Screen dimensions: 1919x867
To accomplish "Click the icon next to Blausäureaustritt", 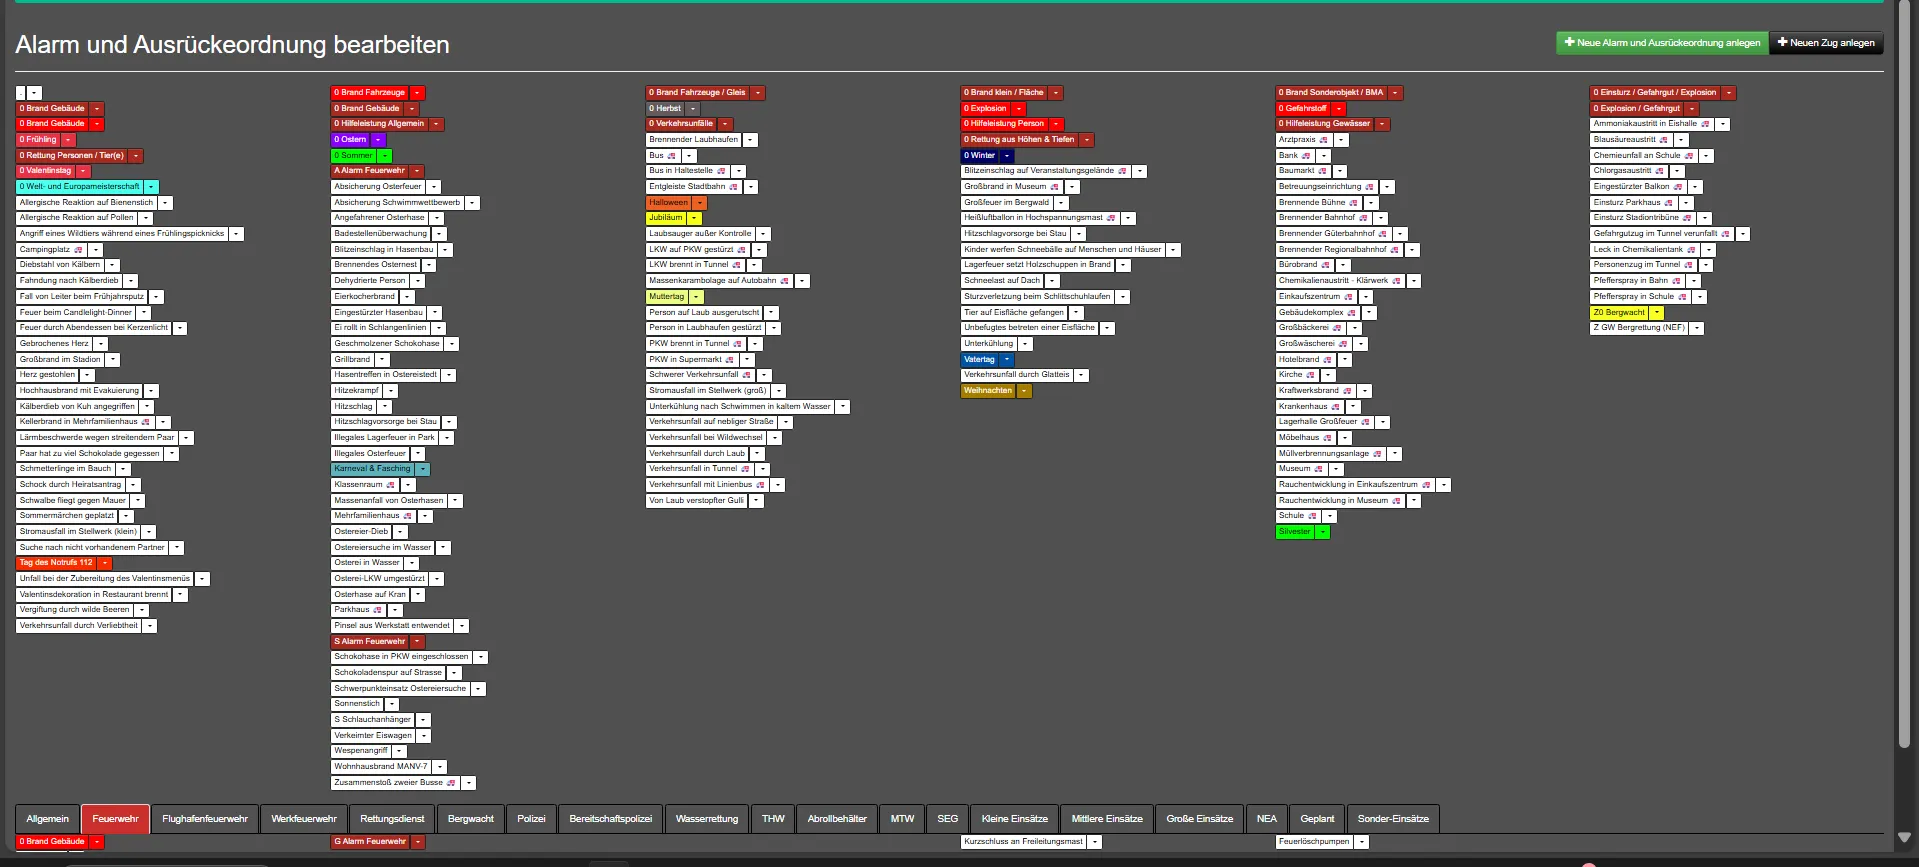I will coord(1663,140).
